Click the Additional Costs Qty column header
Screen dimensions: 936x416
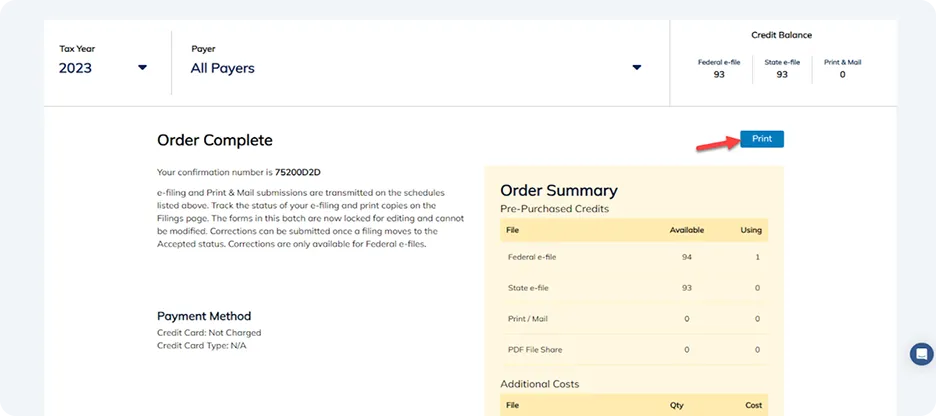(x=676, y=405)
